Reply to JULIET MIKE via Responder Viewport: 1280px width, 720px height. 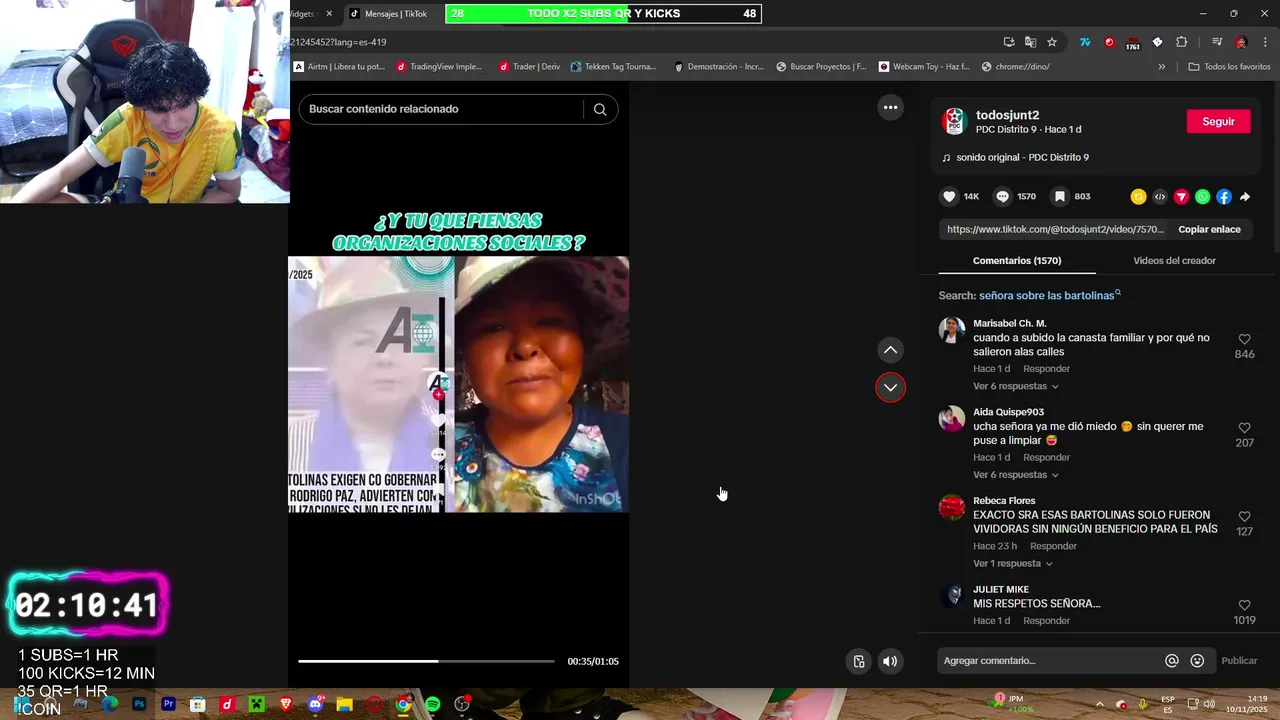click(x=1046, y=621)
